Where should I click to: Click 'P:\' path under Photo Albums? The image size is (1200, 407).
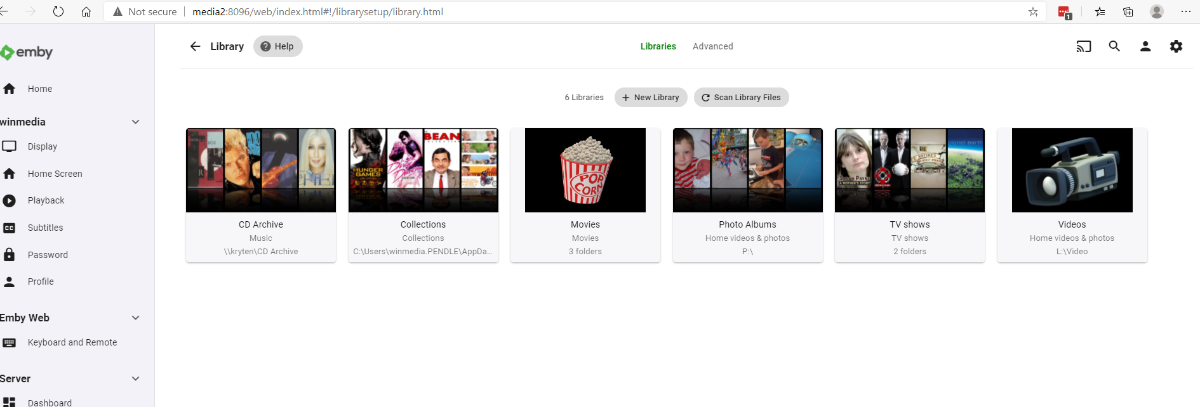[x=747, y=252]
